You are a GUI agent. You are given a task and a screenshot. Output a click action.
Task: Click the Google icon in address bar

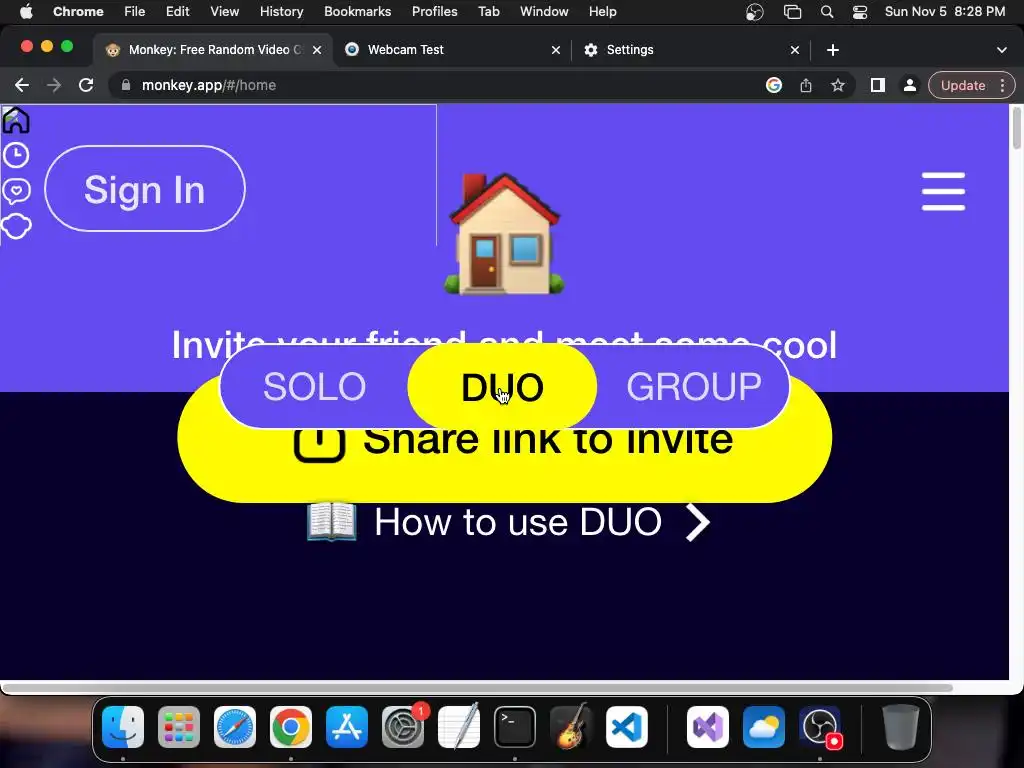[x=774, y=85]
